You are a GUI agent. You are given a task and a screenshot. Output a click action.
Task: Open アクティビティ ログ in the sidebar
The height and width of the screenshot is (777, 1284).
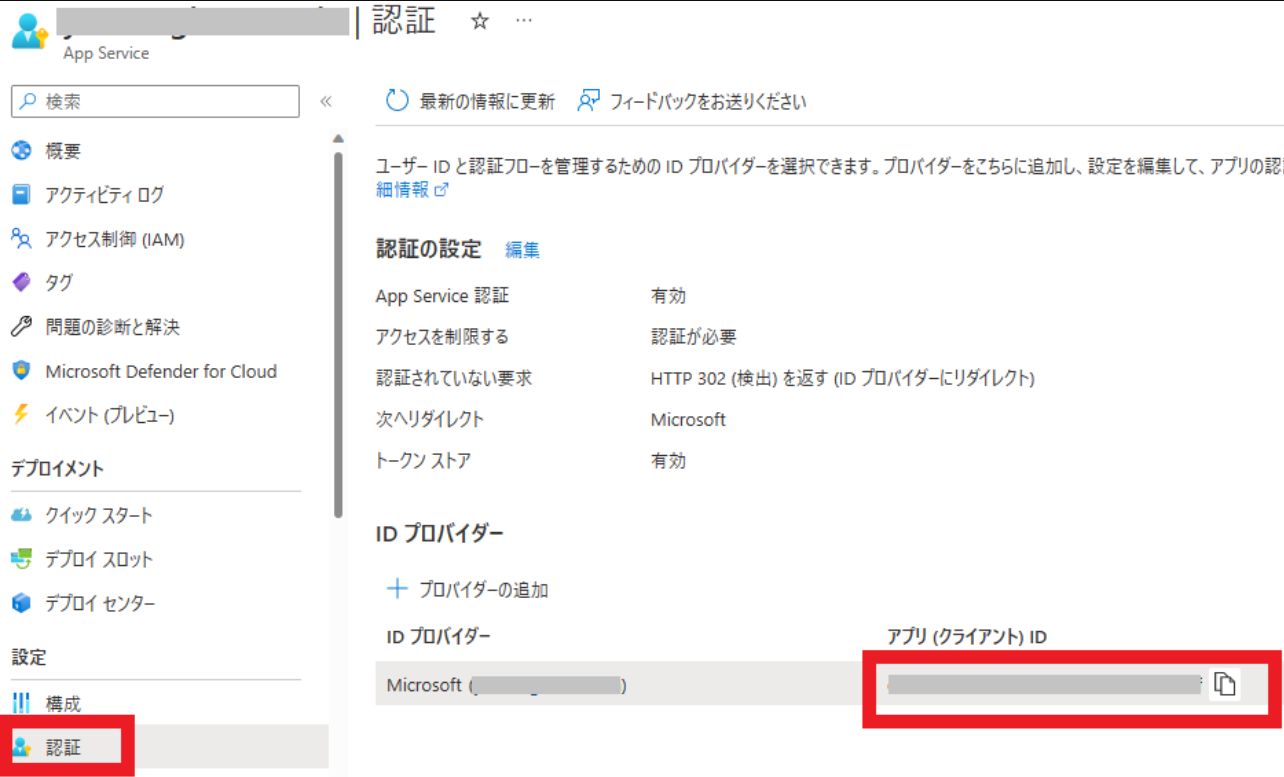coord(104,195)
